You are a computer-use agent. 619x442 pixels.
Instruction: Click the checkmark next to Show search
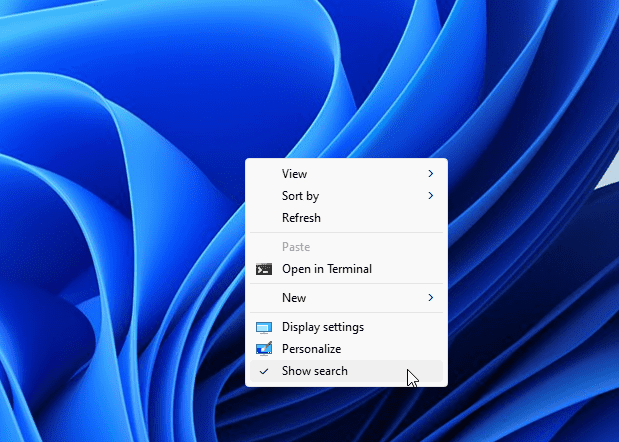click(x=264, y=371)
